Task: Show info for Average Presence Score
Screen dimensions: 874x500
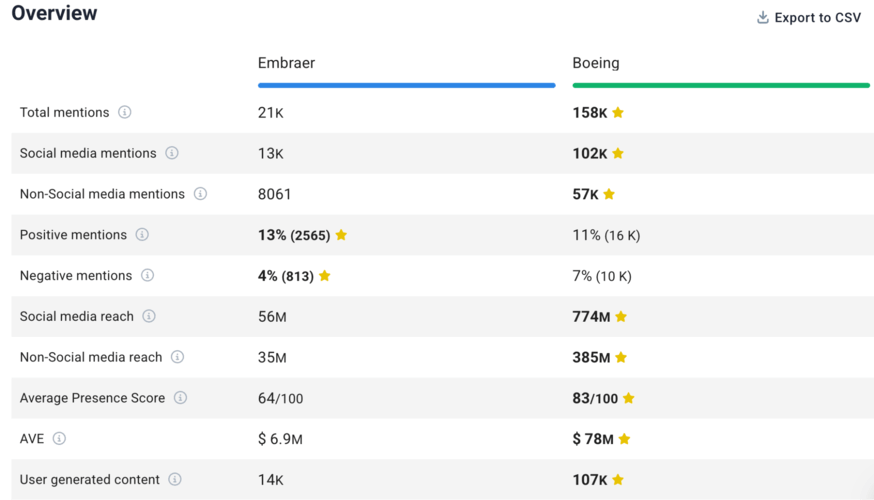Action: pyautogui.click(x=180, y=397)
